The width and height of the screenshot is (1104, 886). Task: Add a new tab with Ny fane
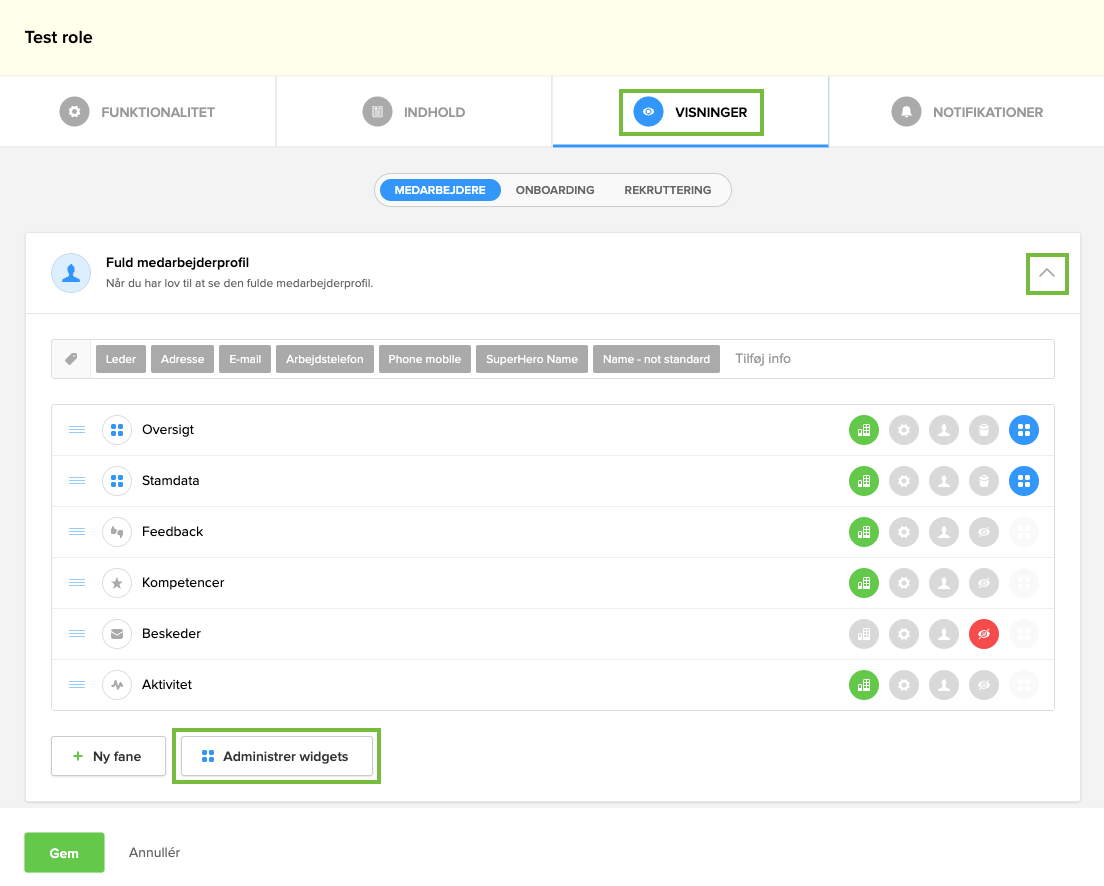tap(108, 757)
